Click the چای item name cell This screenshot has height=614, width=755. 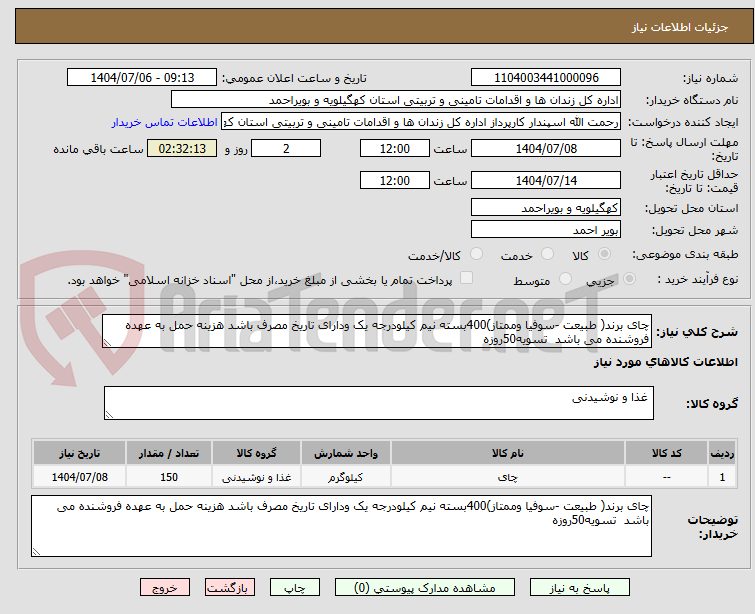click(508, 477)
